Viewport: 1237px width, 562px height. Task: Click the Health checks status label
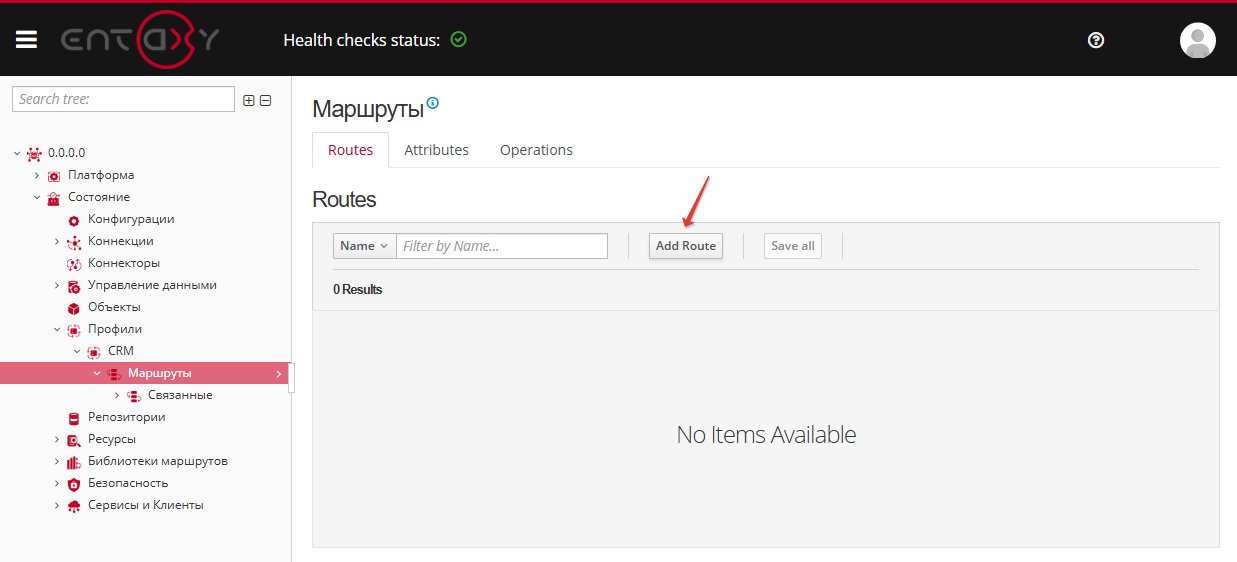[361, 40]
